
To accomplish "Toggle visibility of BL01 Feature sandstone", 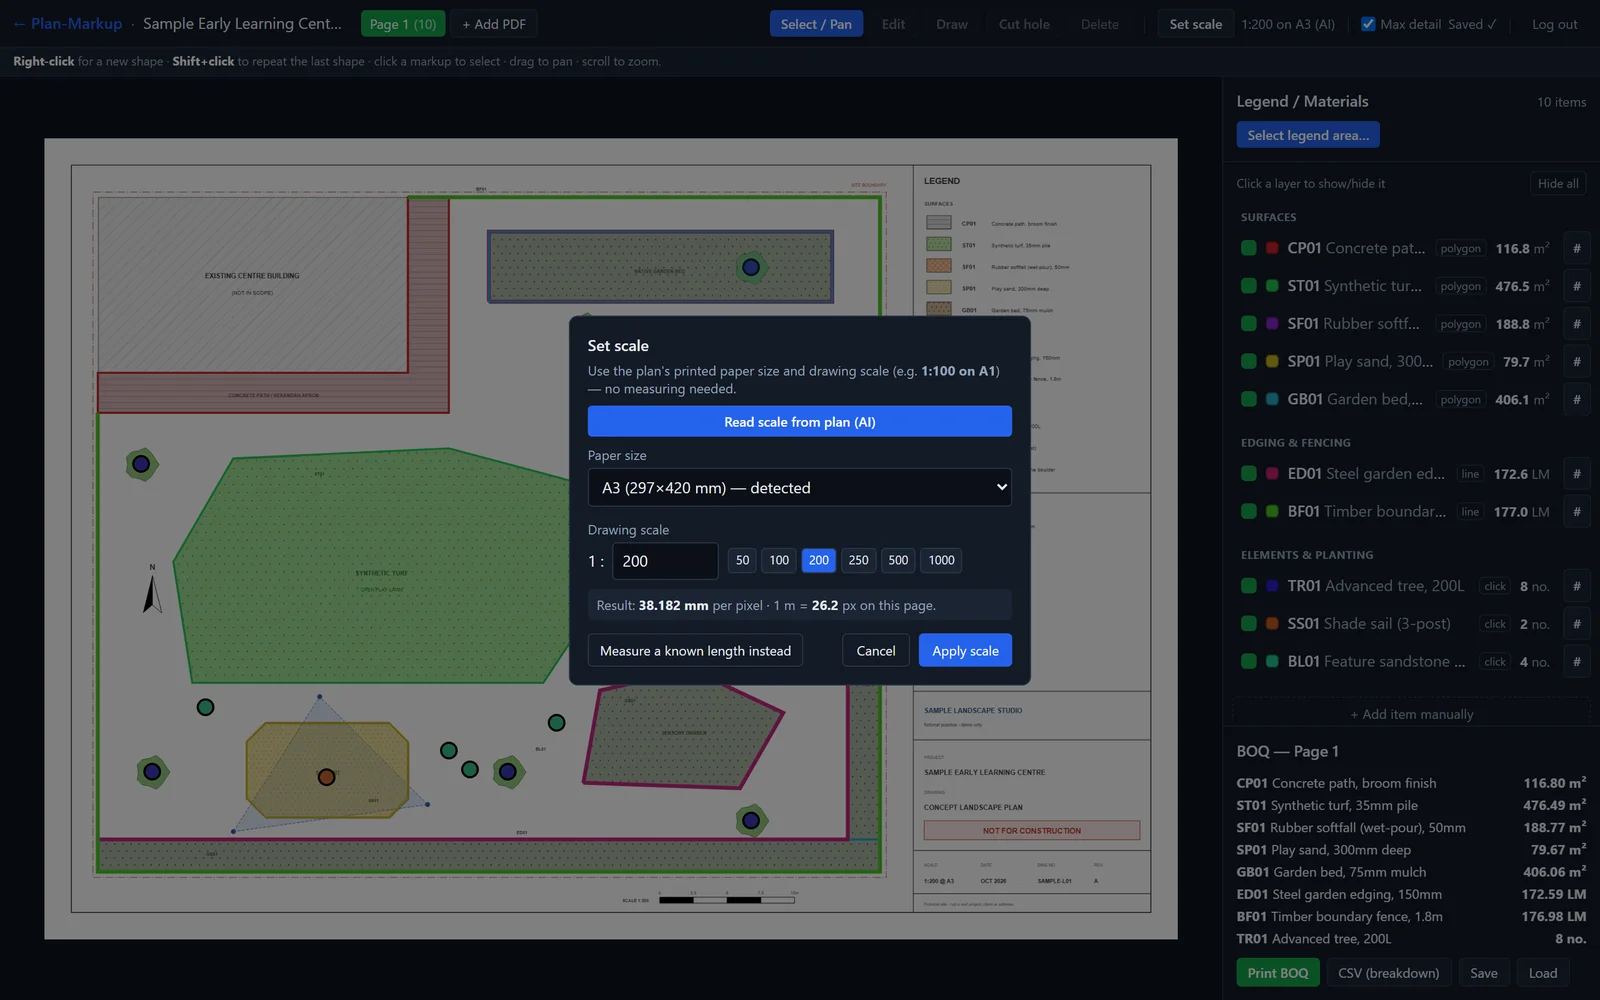I will click(x=1249, y=661).
